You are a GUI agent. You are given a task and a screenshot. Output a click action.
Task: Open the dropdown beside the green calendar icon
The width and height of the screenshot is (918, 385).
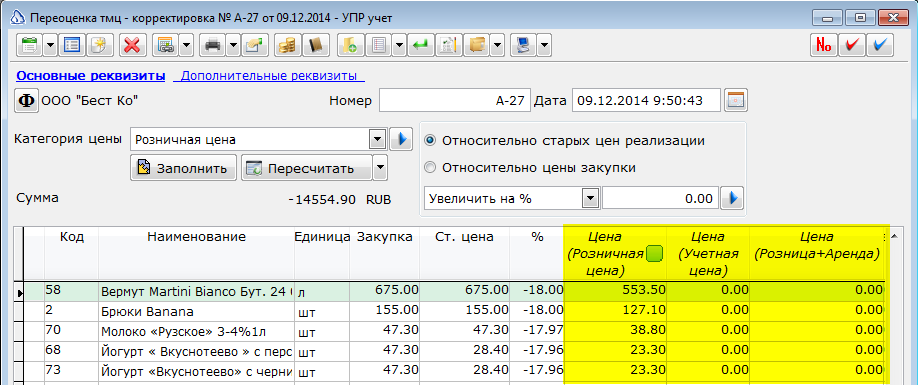pyautogui.click(x=50, y=45)
